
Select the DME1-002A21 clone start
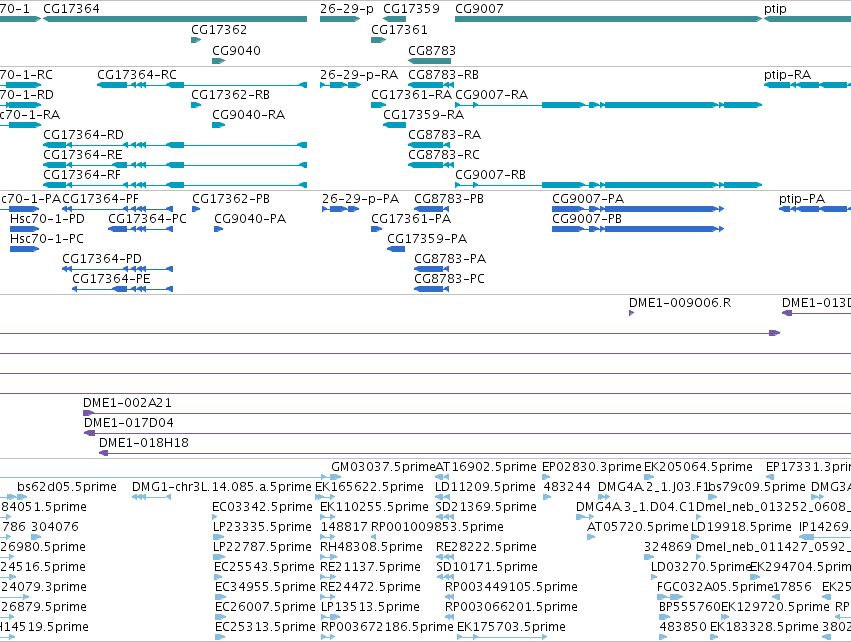coord(88,413)
